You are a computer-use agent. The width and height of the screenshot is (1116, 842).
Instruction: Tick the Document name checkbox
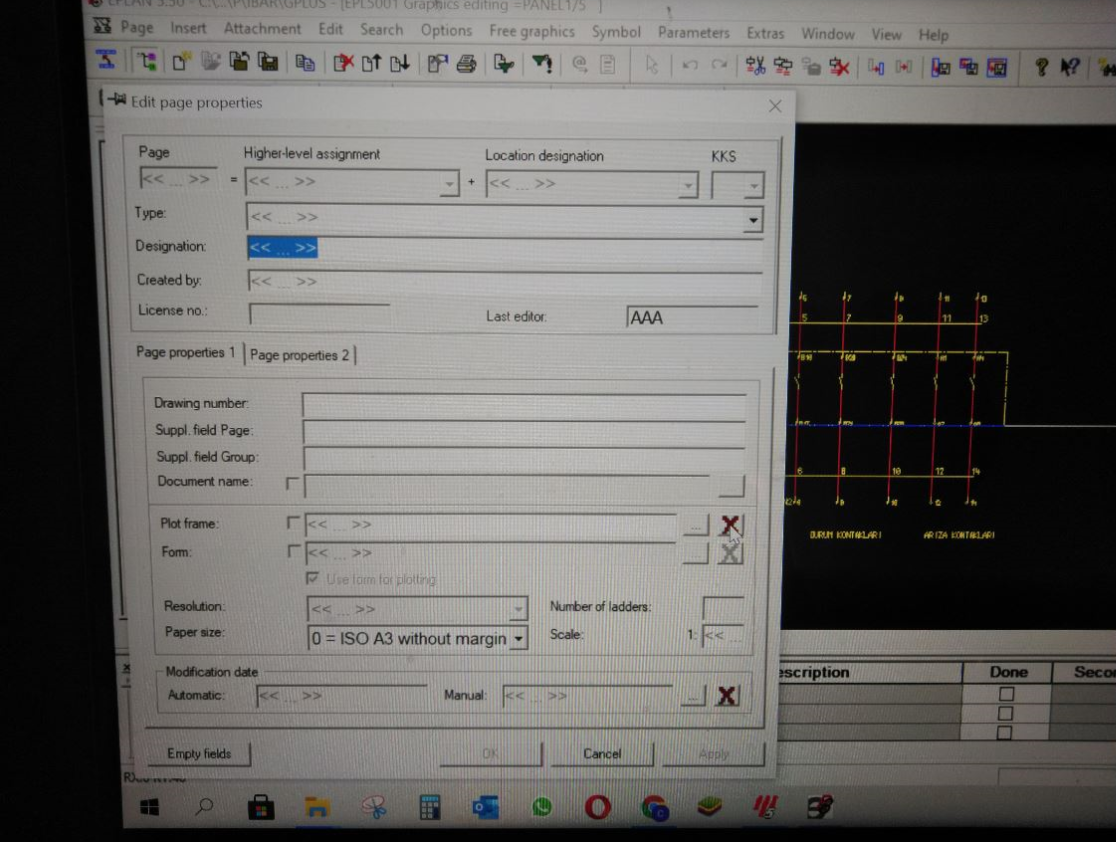[x=292, y=483]
